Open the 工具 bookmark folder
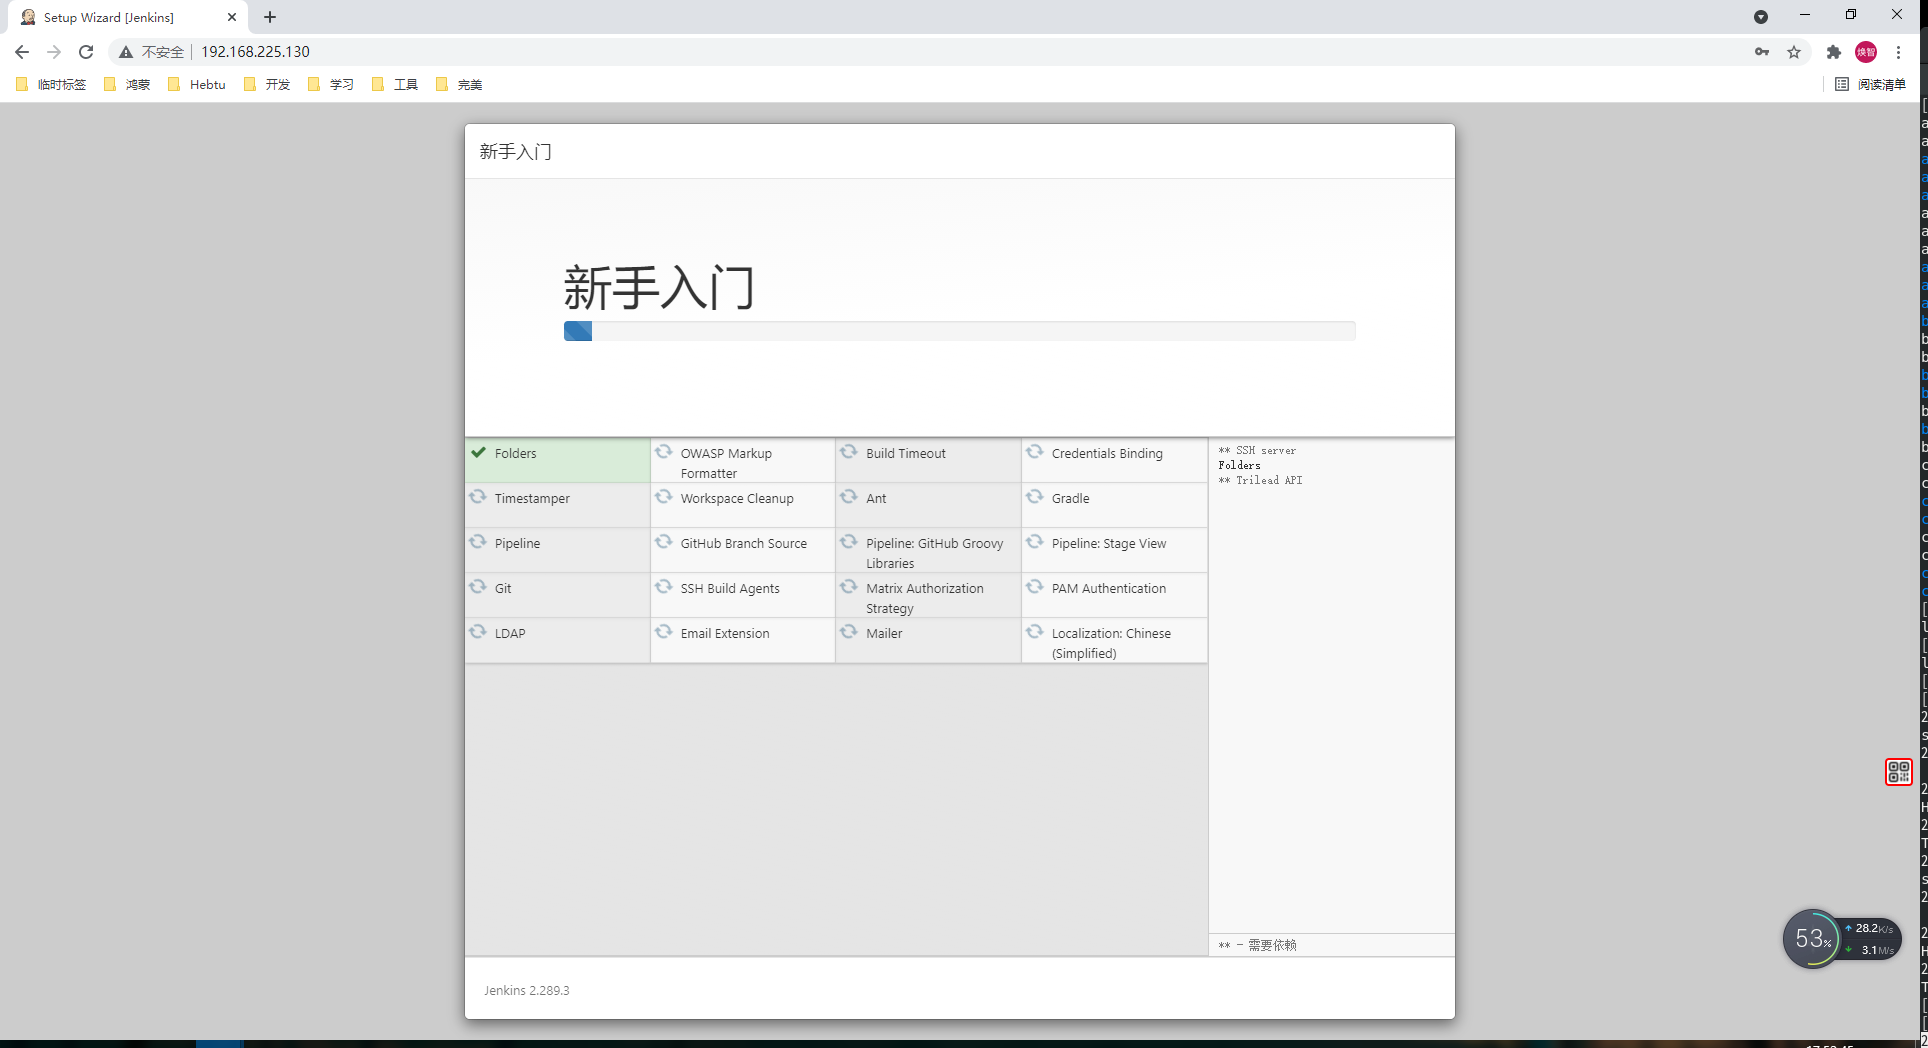1928x1048 pixels. point(395,85)
